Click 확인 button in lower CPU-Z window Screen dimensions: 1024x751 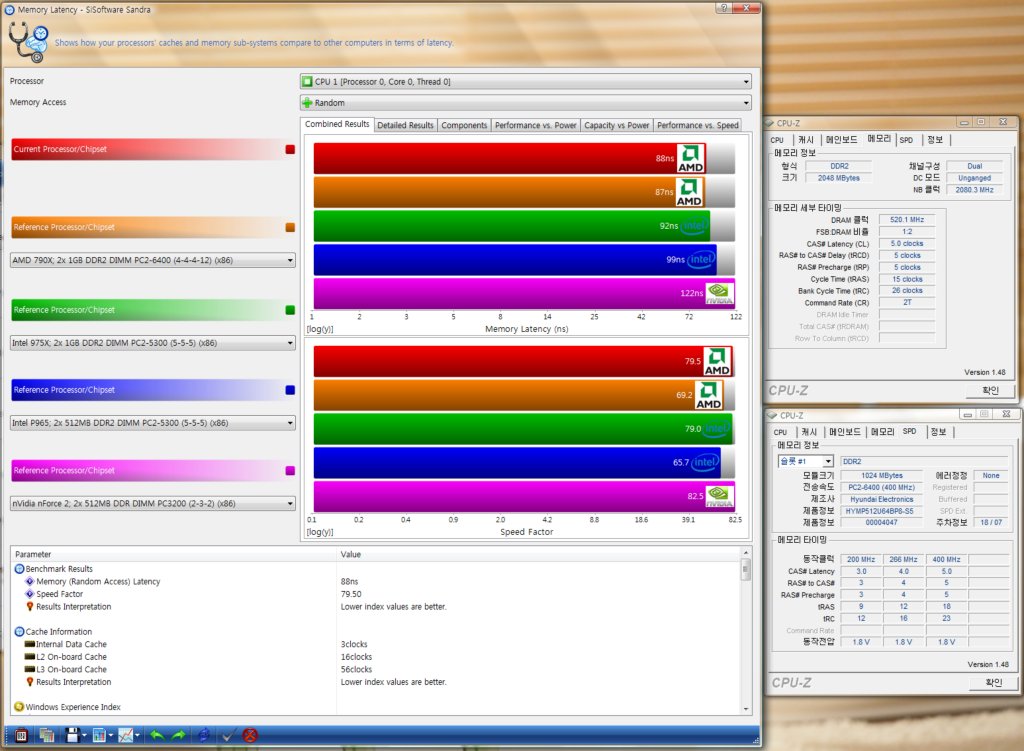pyautogui.click(x=993, y=682)
